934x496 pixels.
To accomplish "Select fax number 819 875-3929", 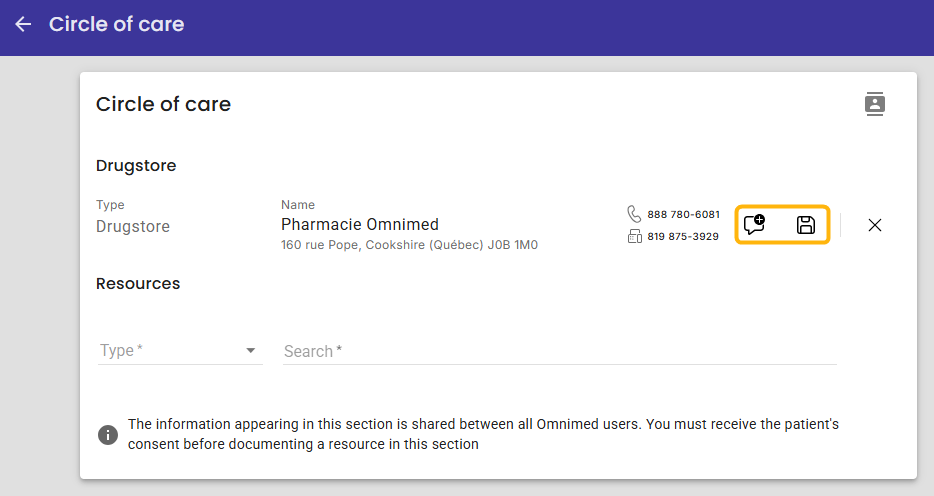I will click(683, 236).
